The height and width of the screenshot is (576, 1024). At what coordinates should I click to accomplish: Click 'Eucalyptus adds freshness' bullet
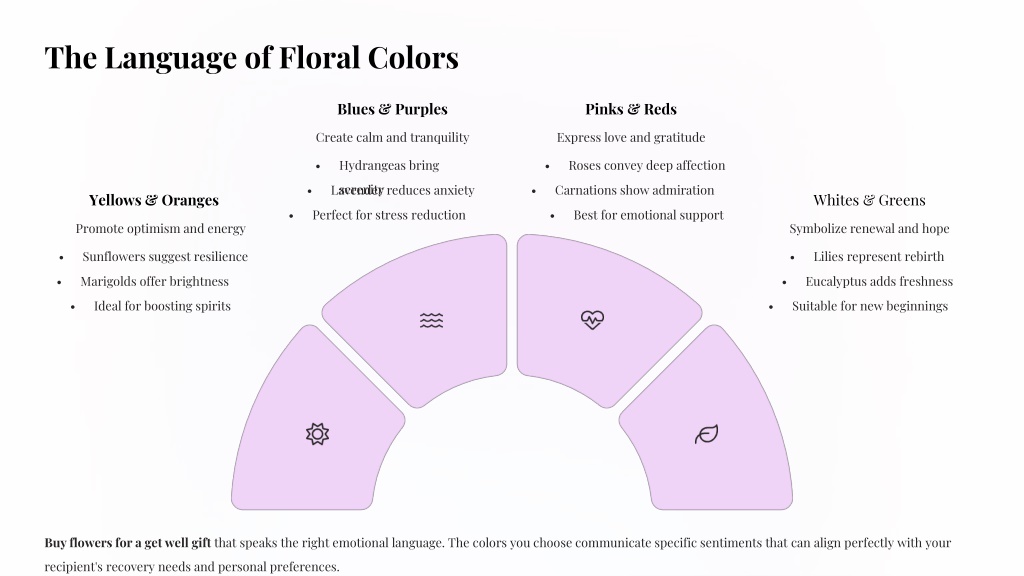click(879, 281)
